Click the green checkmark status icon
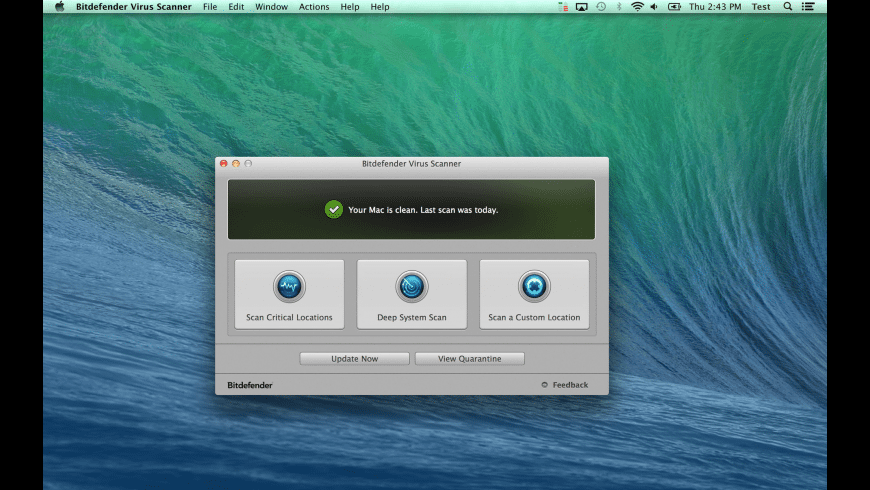The image size is (870, 490). tap(333, 210)
